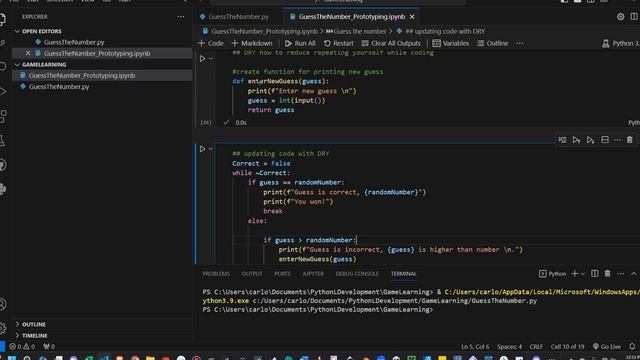Viewport: 640px width, 360px height.
Task: Open more cell actions menu
Action: [617, 140]
